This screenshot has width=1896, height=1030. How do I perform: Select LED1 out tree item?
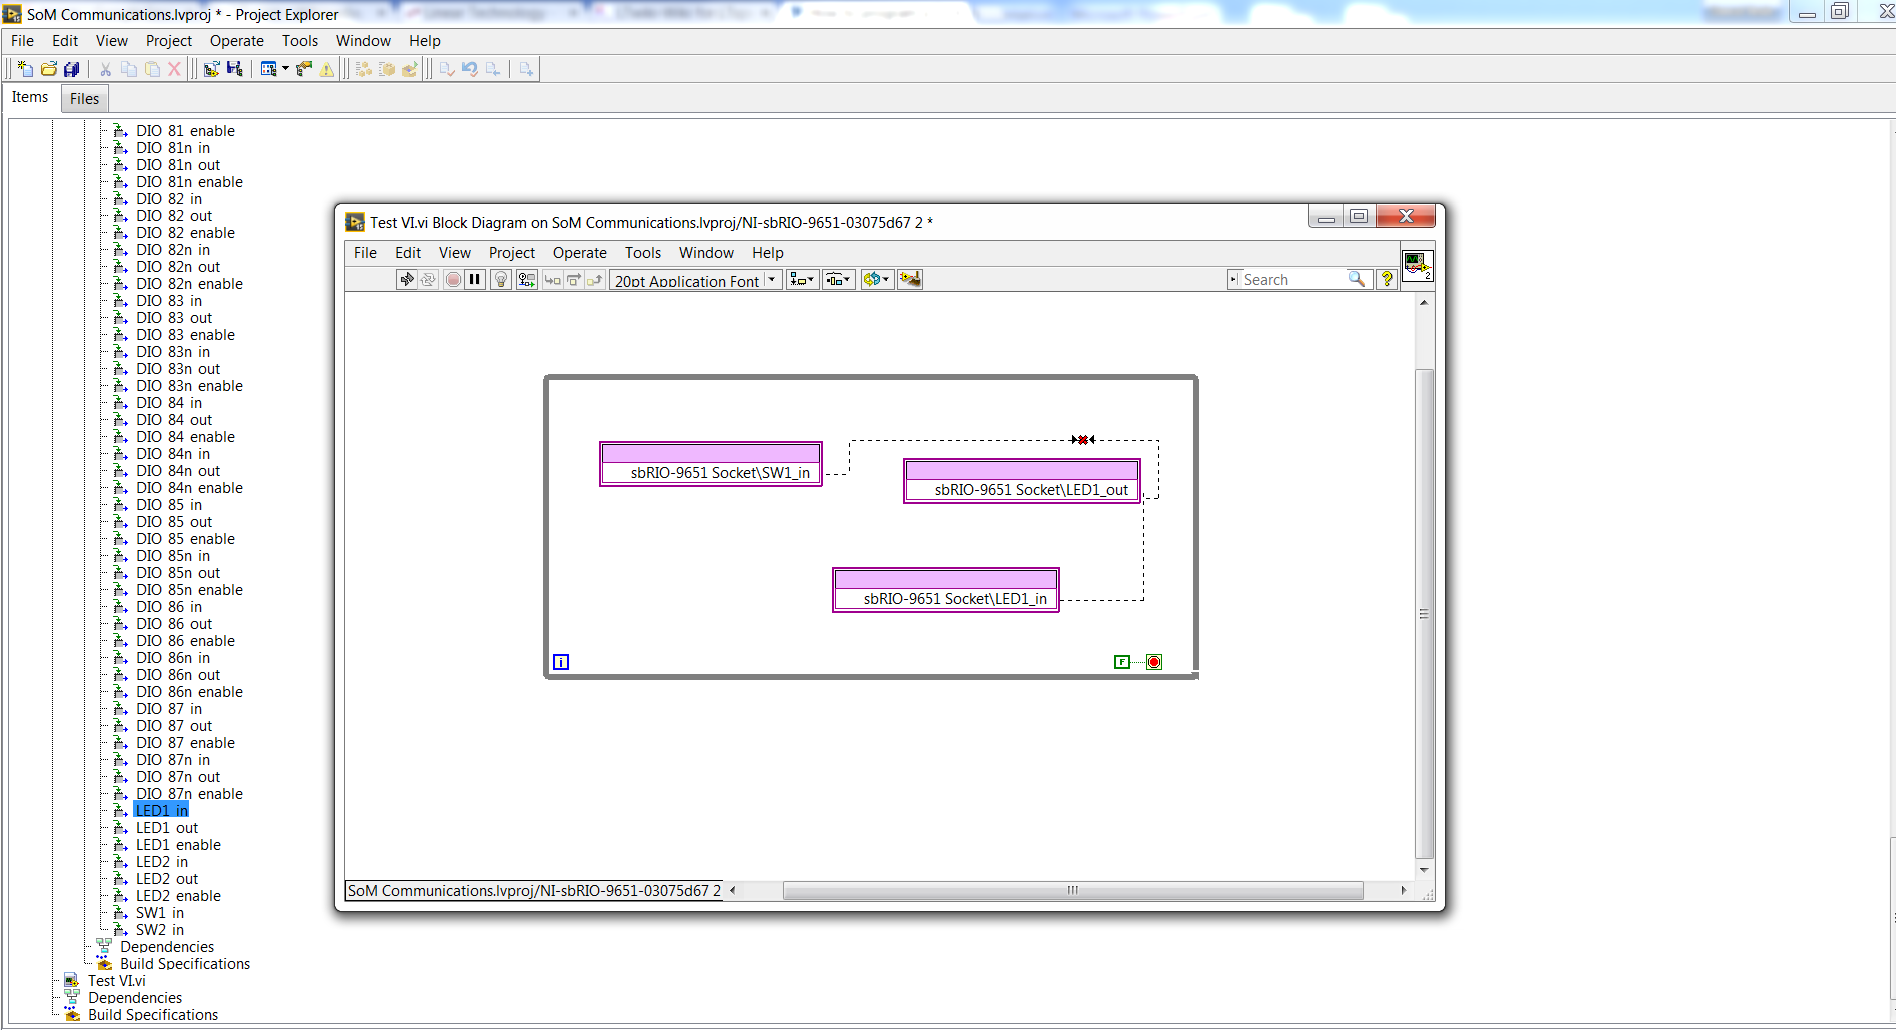pos(167,828)
